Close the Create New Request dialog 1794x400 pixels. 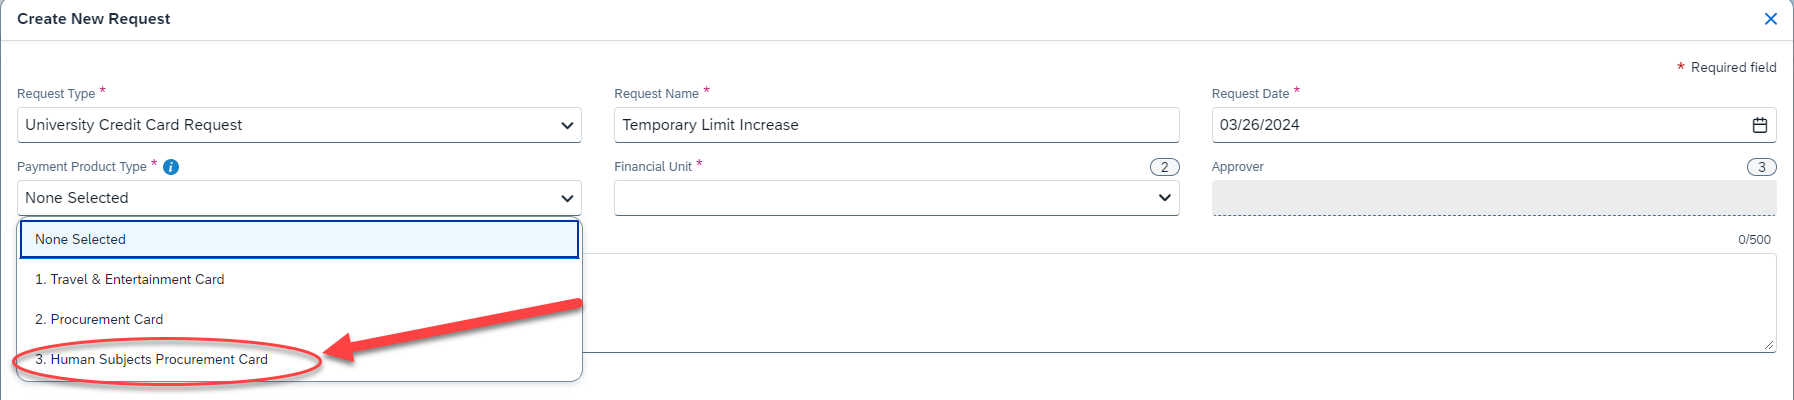[x=1770, y=19]
